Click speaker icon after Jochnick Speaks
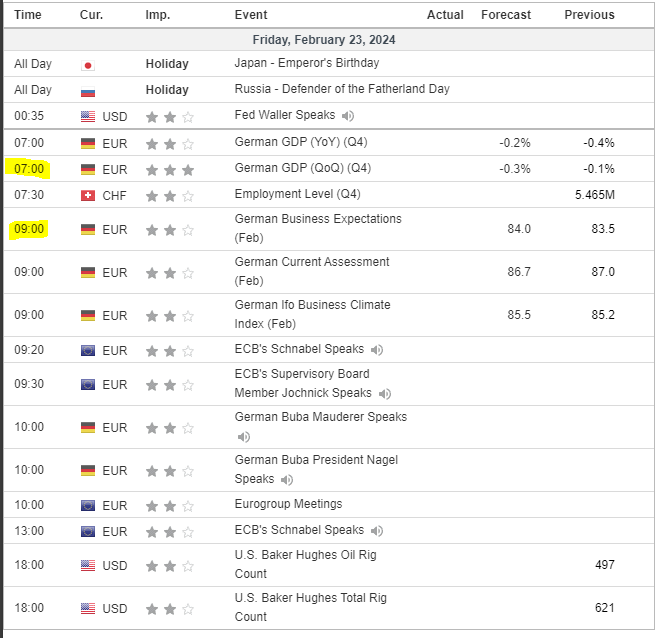663x638 pixels. point(385,394)
